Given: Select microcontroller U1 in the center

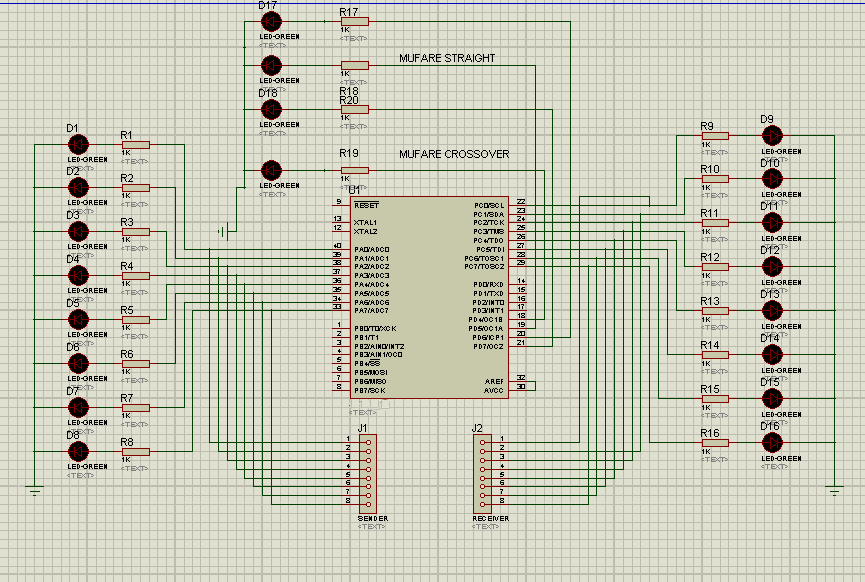Looking at the screenshot, I should [430, 295].
